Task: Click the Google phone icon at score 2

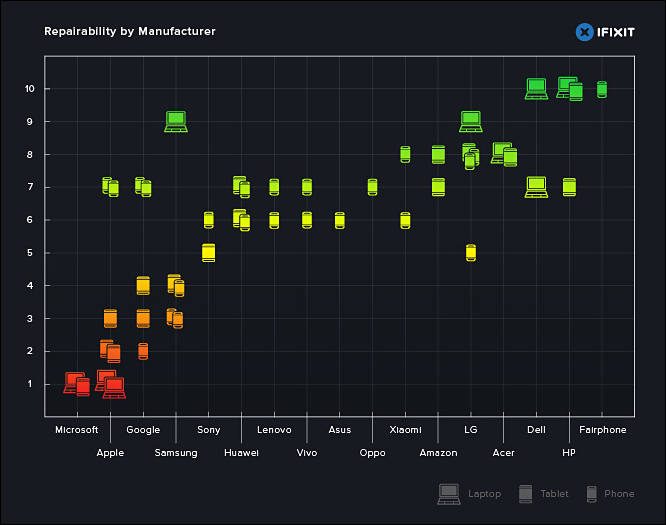Action: (143, 351)
